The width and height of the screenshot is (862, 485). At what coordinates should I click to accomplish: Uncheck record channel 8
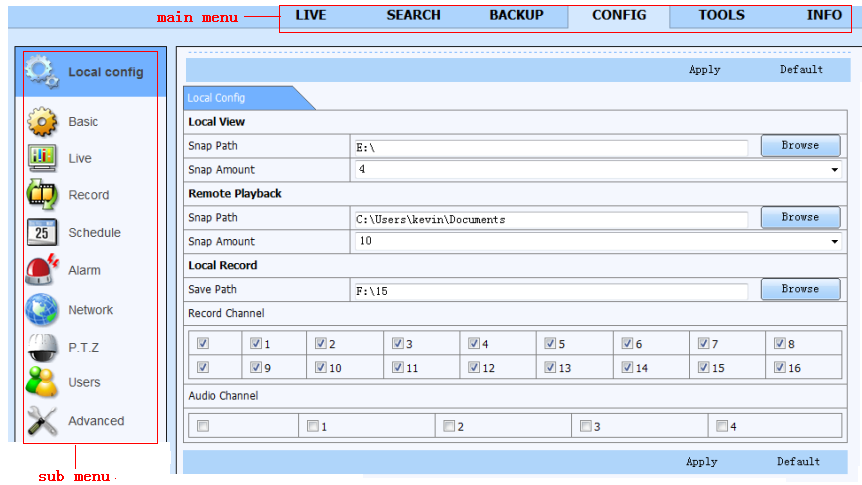click(780, 343)
